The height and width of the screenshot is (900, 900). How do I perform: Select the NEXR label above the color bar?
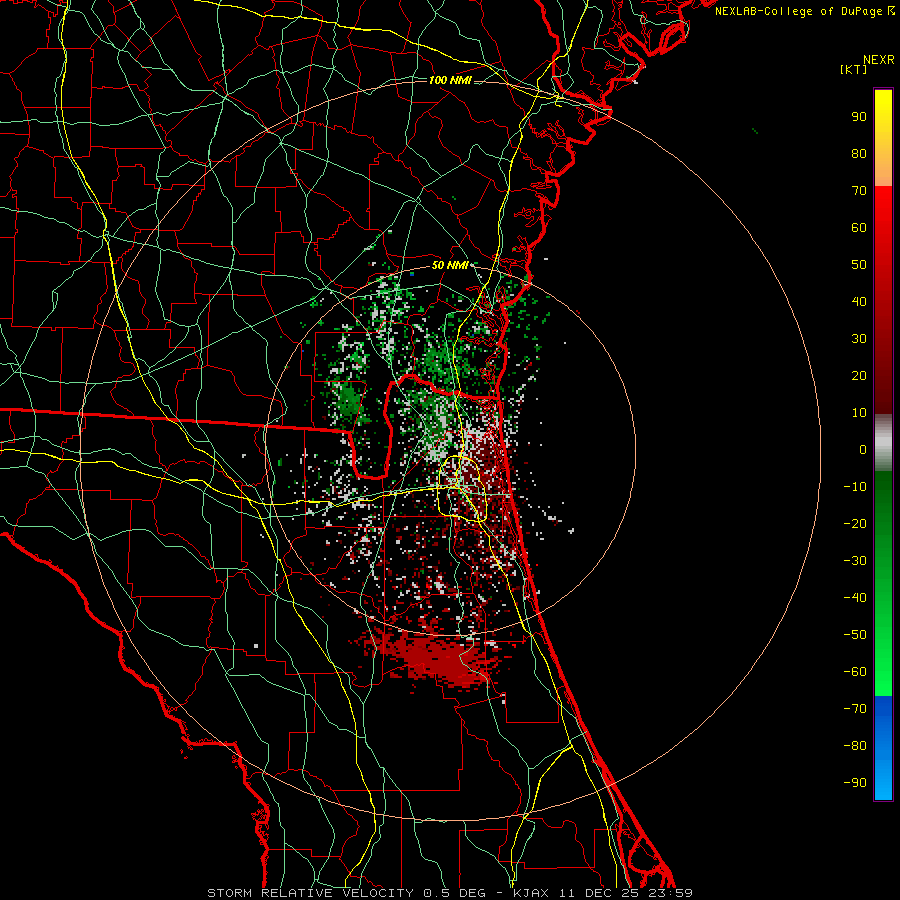tap(879, 60)
